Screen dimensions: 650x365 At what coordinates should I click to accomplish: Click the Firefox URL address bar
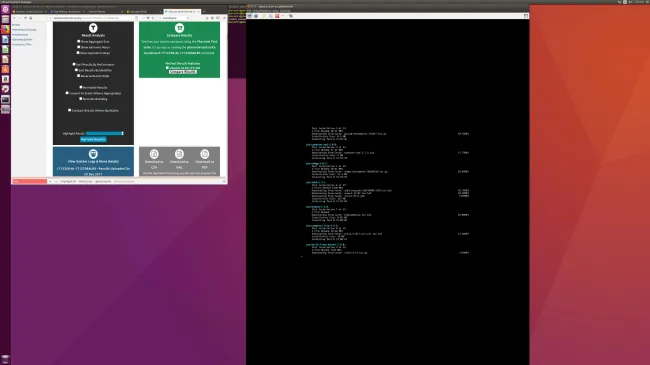pyautogui.click(x=92, y=18)
